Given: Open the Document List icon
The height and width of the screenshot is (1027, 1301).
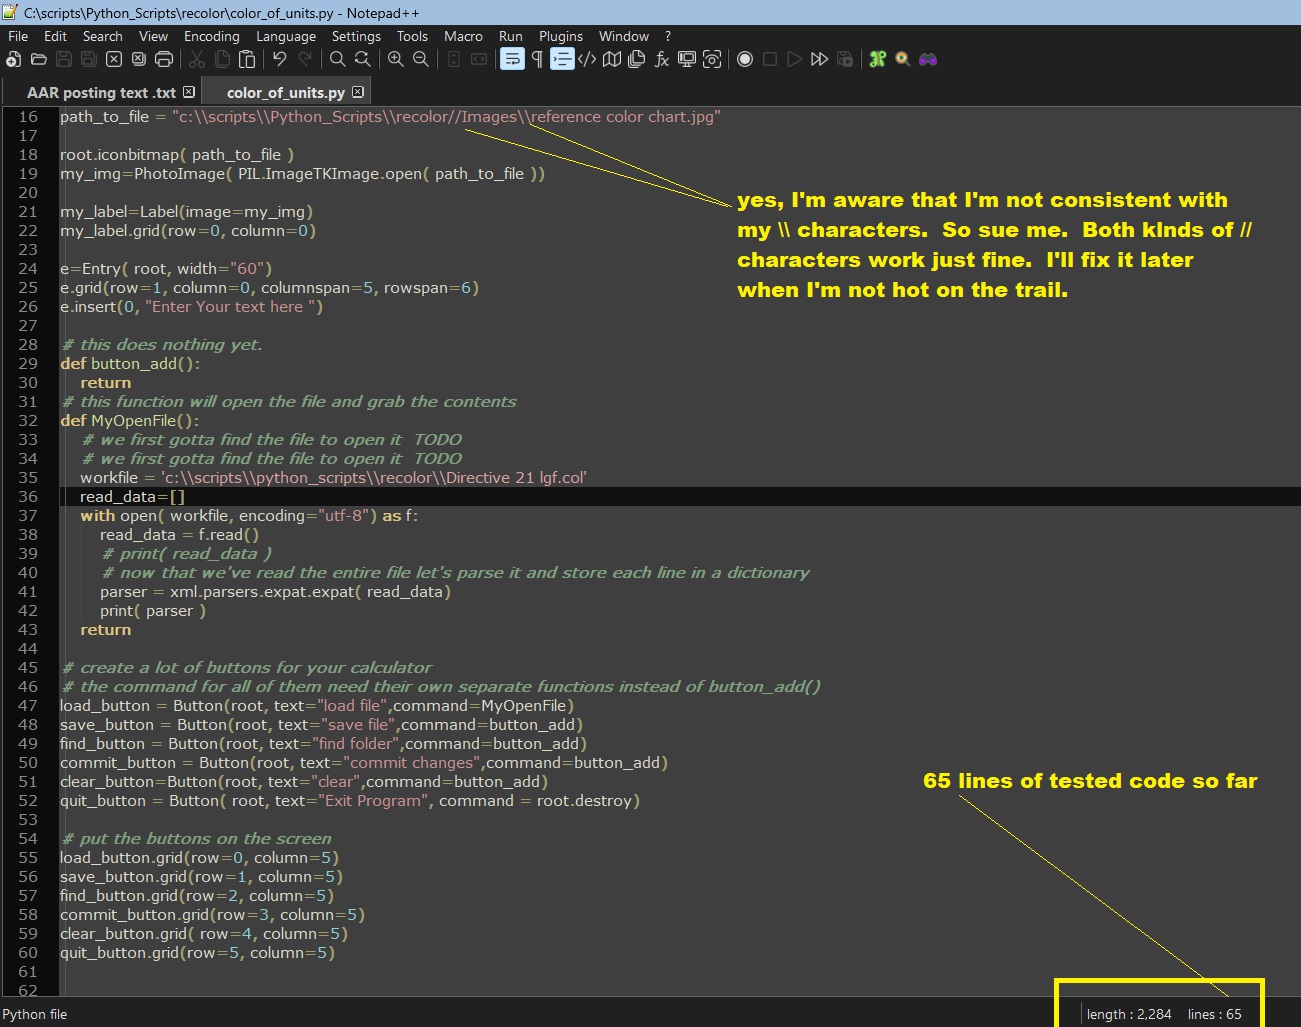Looking at the screenshot, I should [x=637, y=60].
